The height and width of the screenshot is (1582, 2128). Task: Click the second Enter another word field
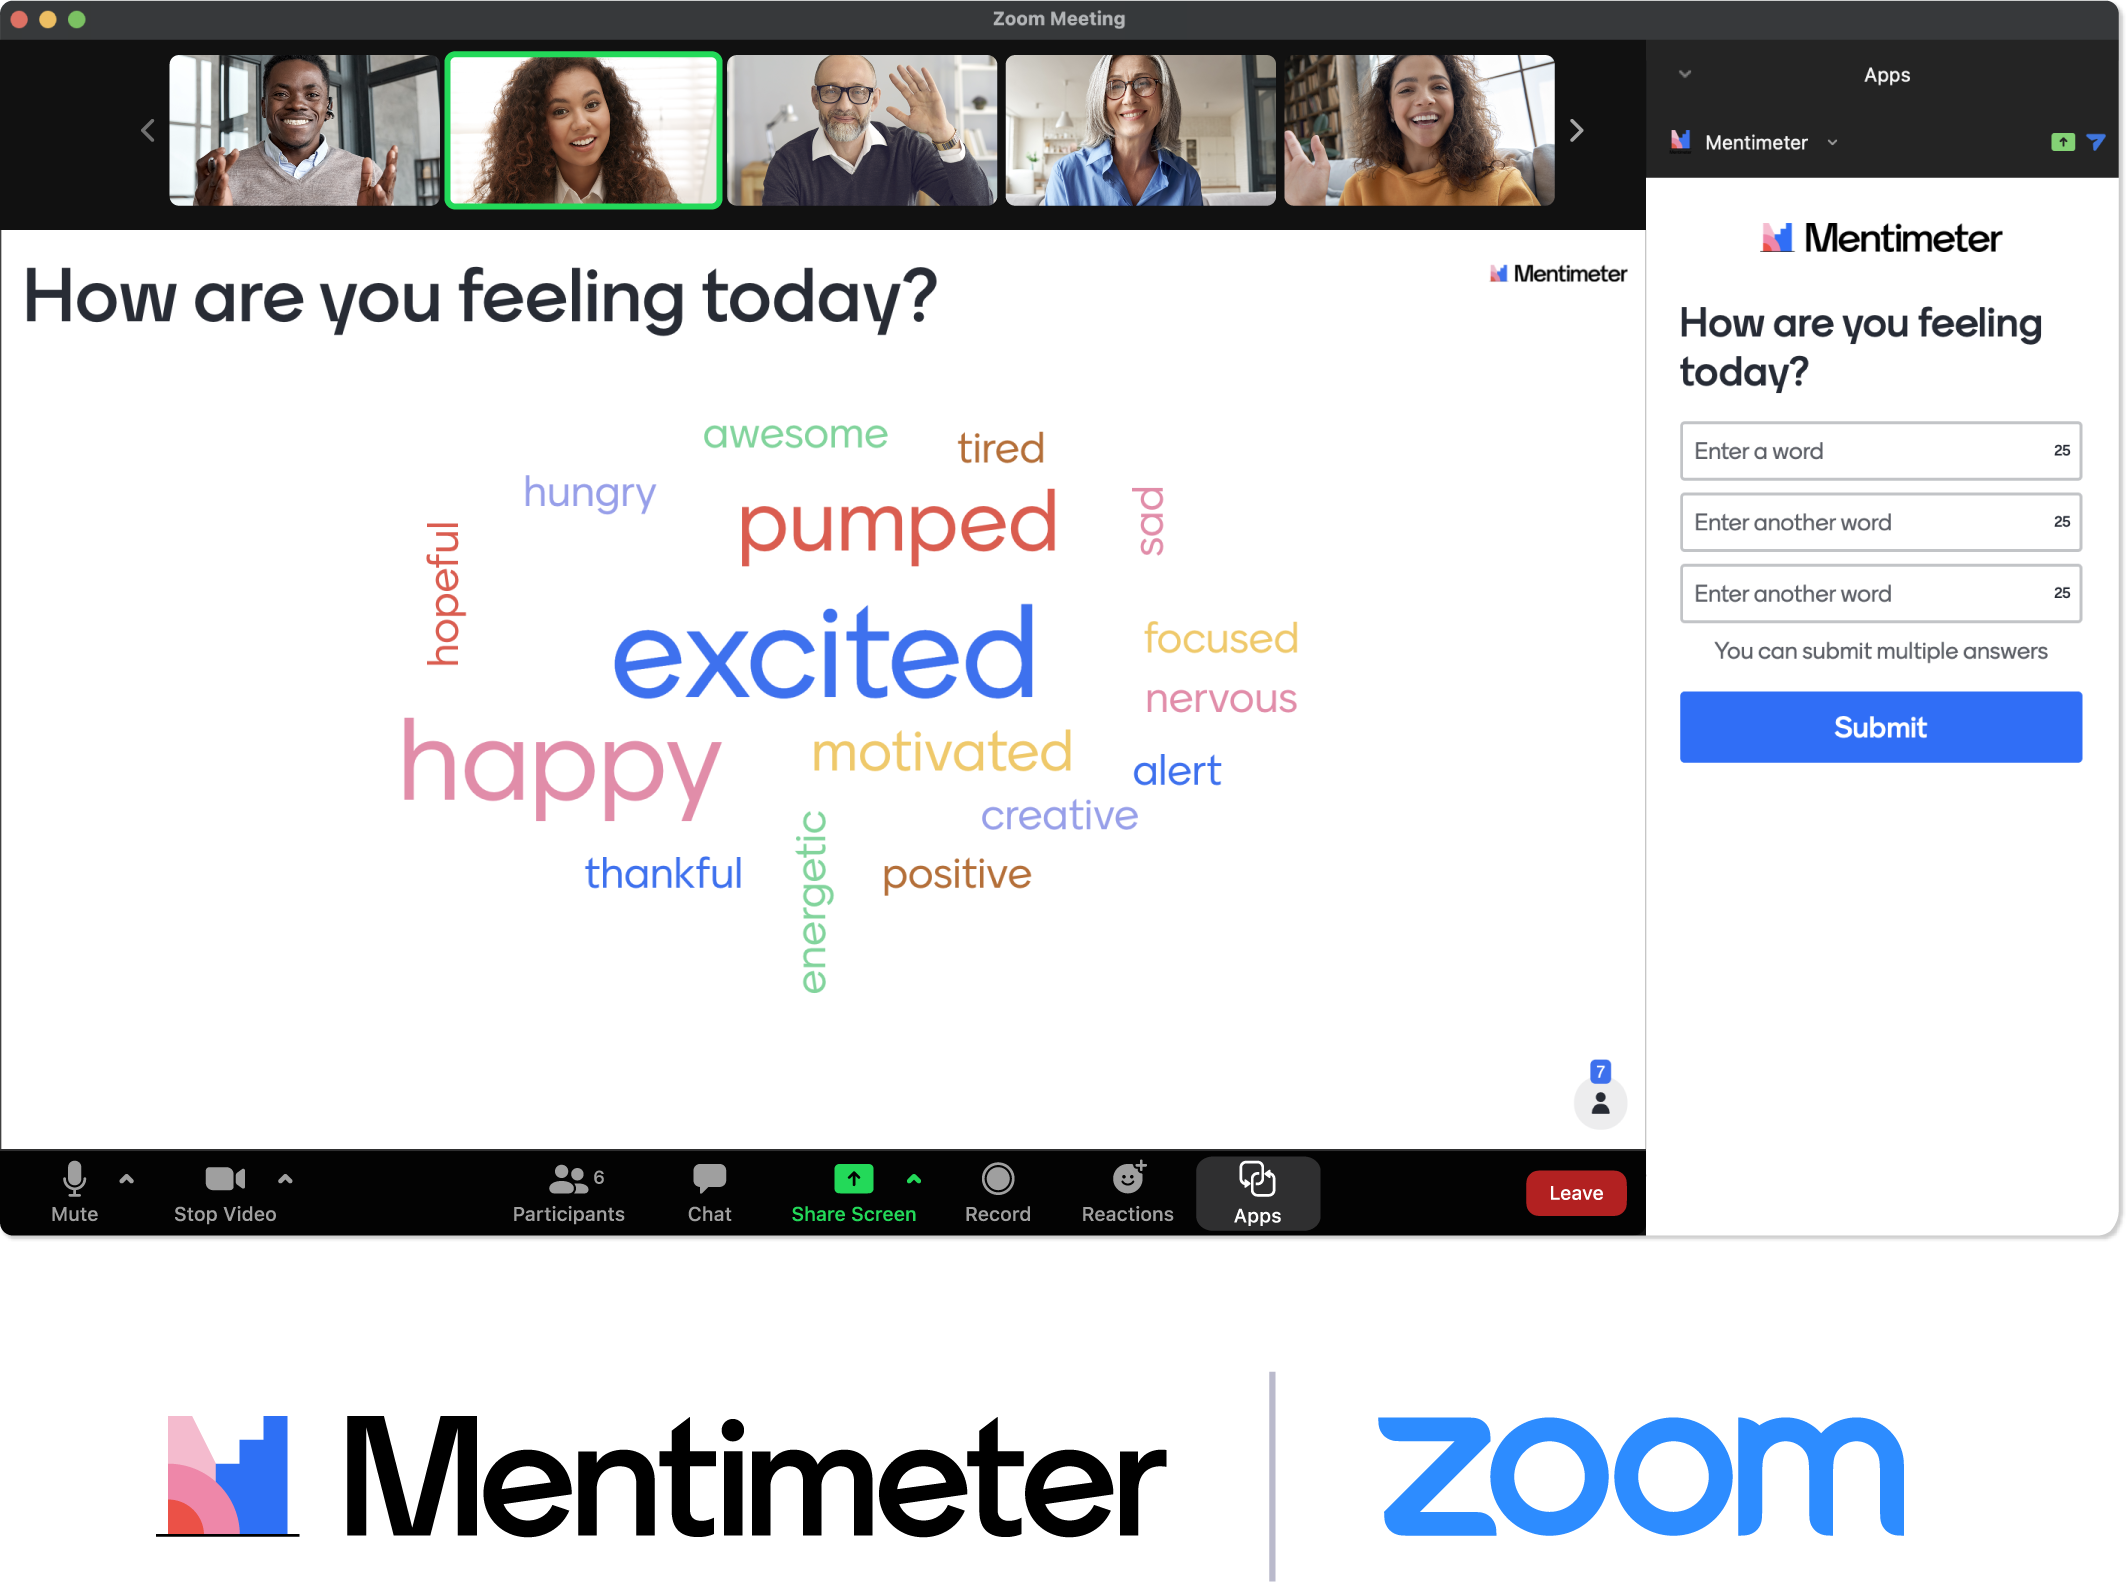coord(1879,593)
